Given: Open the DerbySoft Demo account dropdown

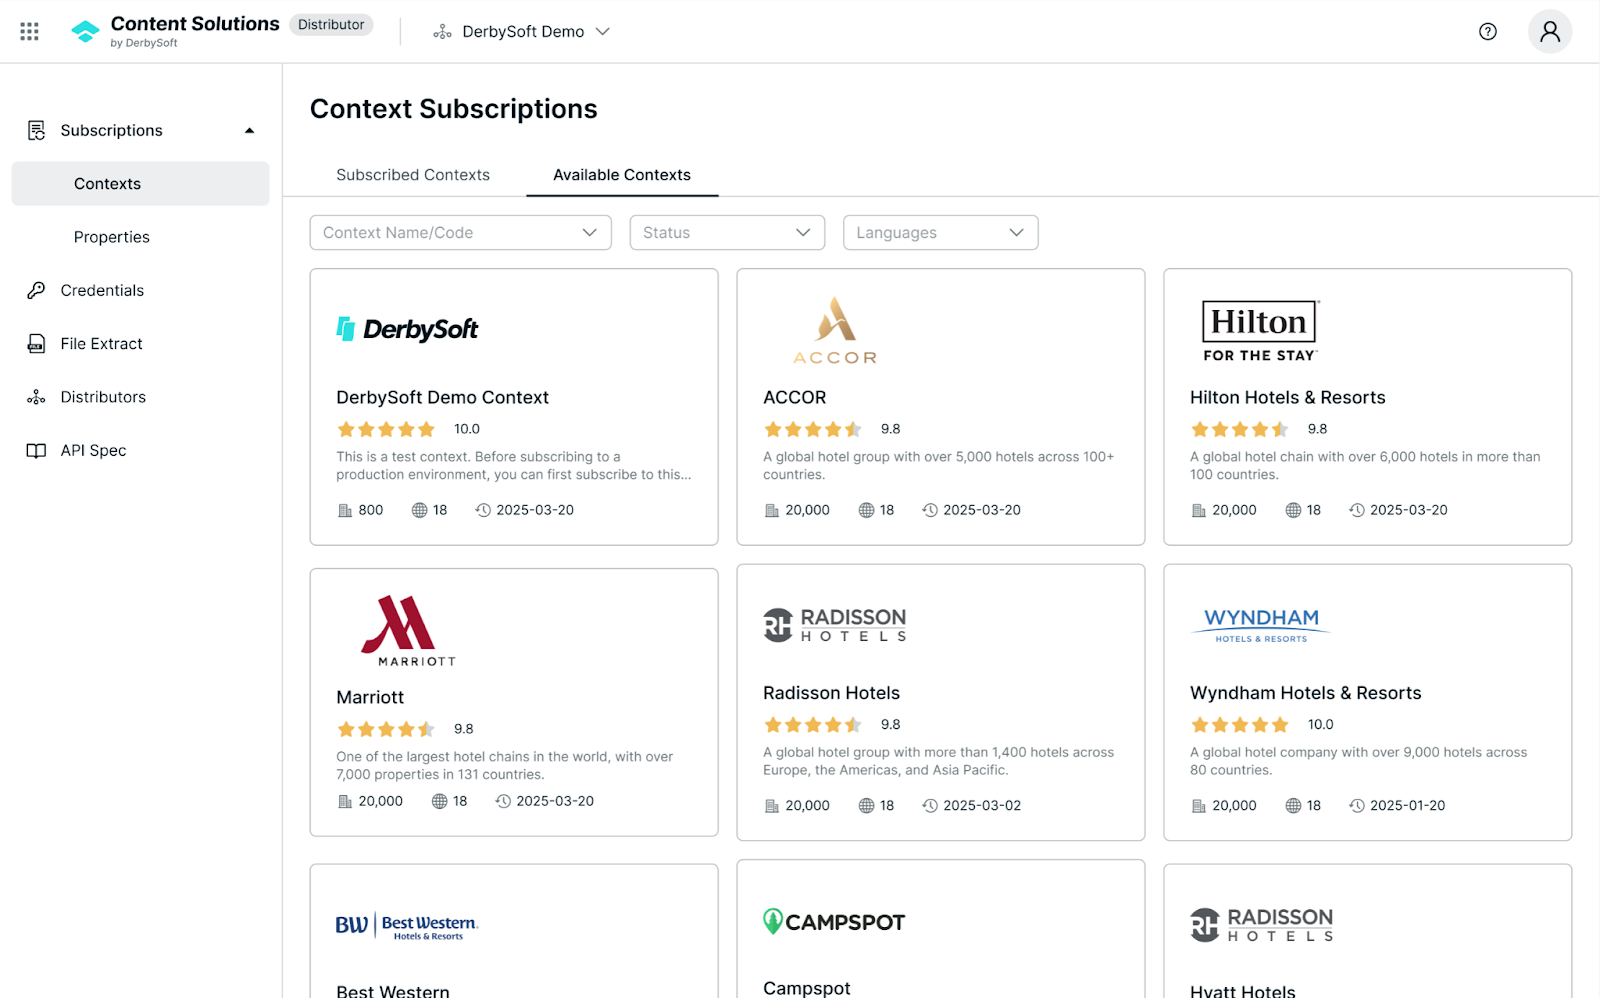Looking at the screenshot, I should point(522,32).
